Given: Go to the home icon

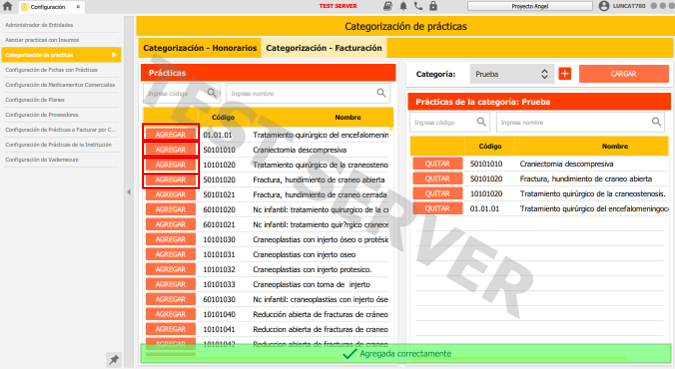Looking at the screenshot, I should [7, 6].
